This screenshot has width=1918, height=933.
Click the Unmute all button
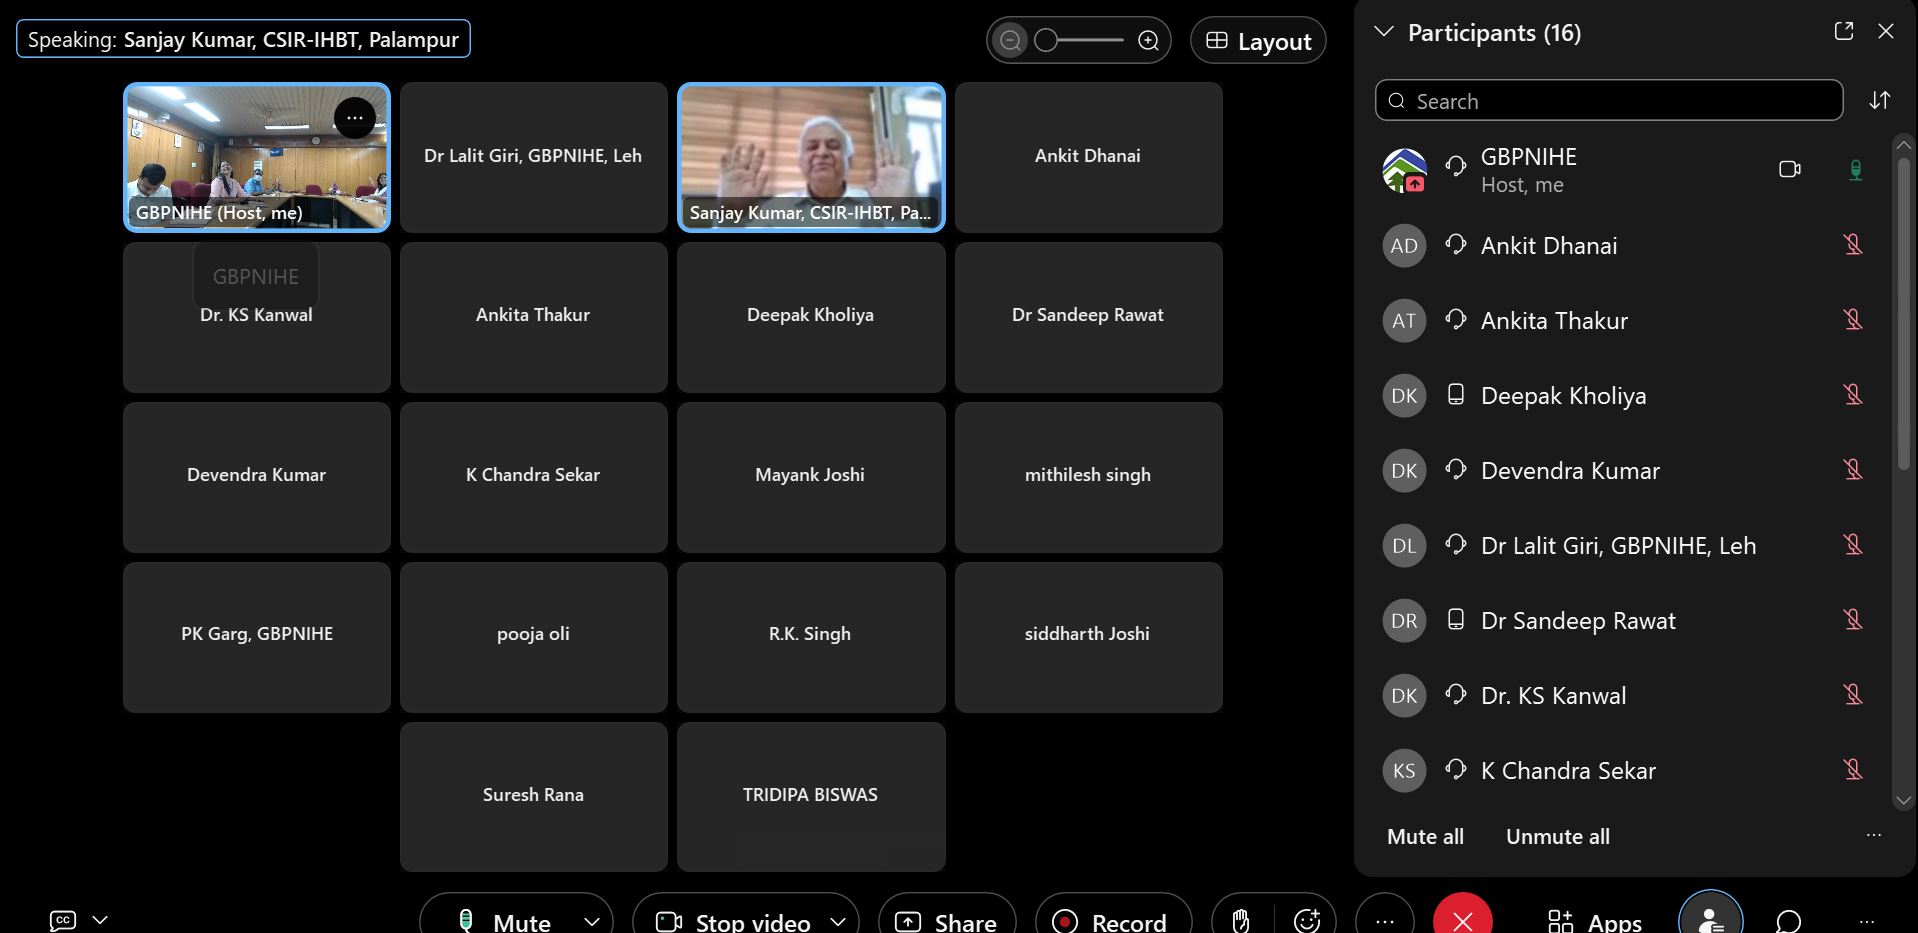pyautogui.click(x=1557, y=837)
